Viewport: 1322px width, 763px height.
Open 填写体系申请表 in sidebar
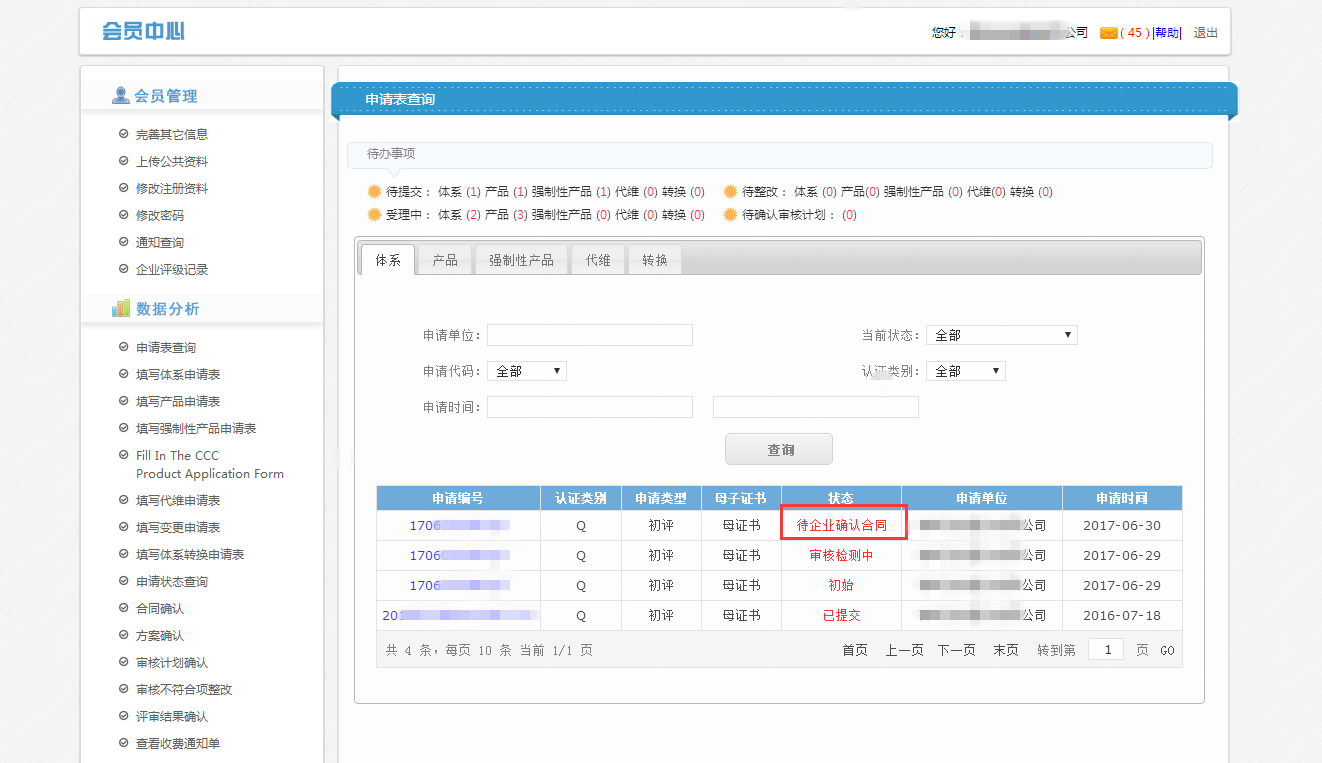point(178,374)
